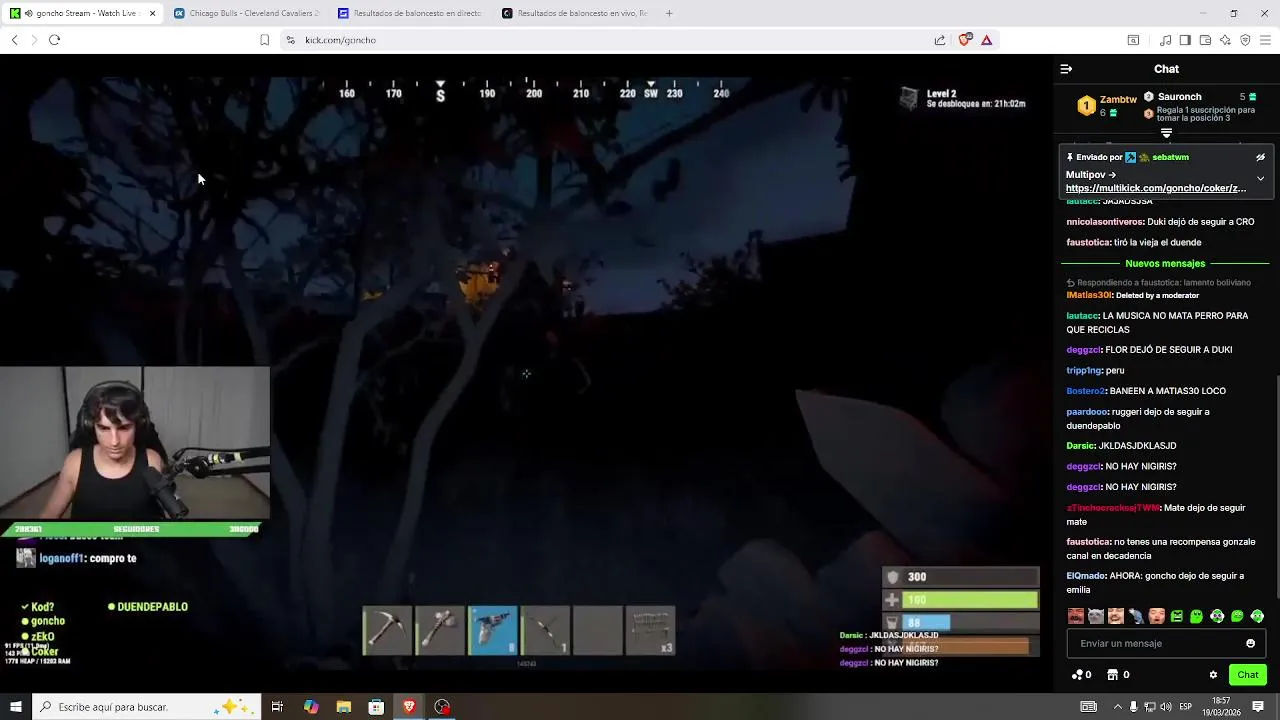Toggle the browser sidebar panel icon

[x=1185, y=40]
